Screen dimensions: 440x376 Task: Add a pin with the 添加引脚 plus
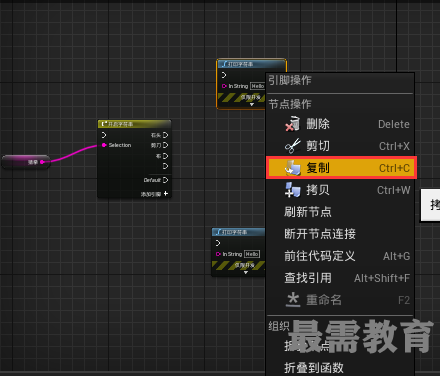(166, 194)
